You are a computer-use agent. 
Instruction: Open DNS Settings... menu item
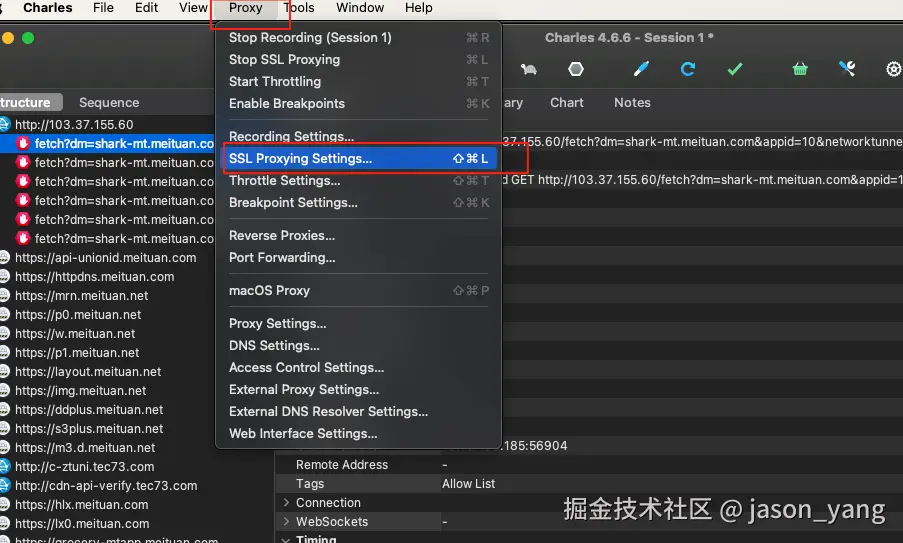click(358, 345)
